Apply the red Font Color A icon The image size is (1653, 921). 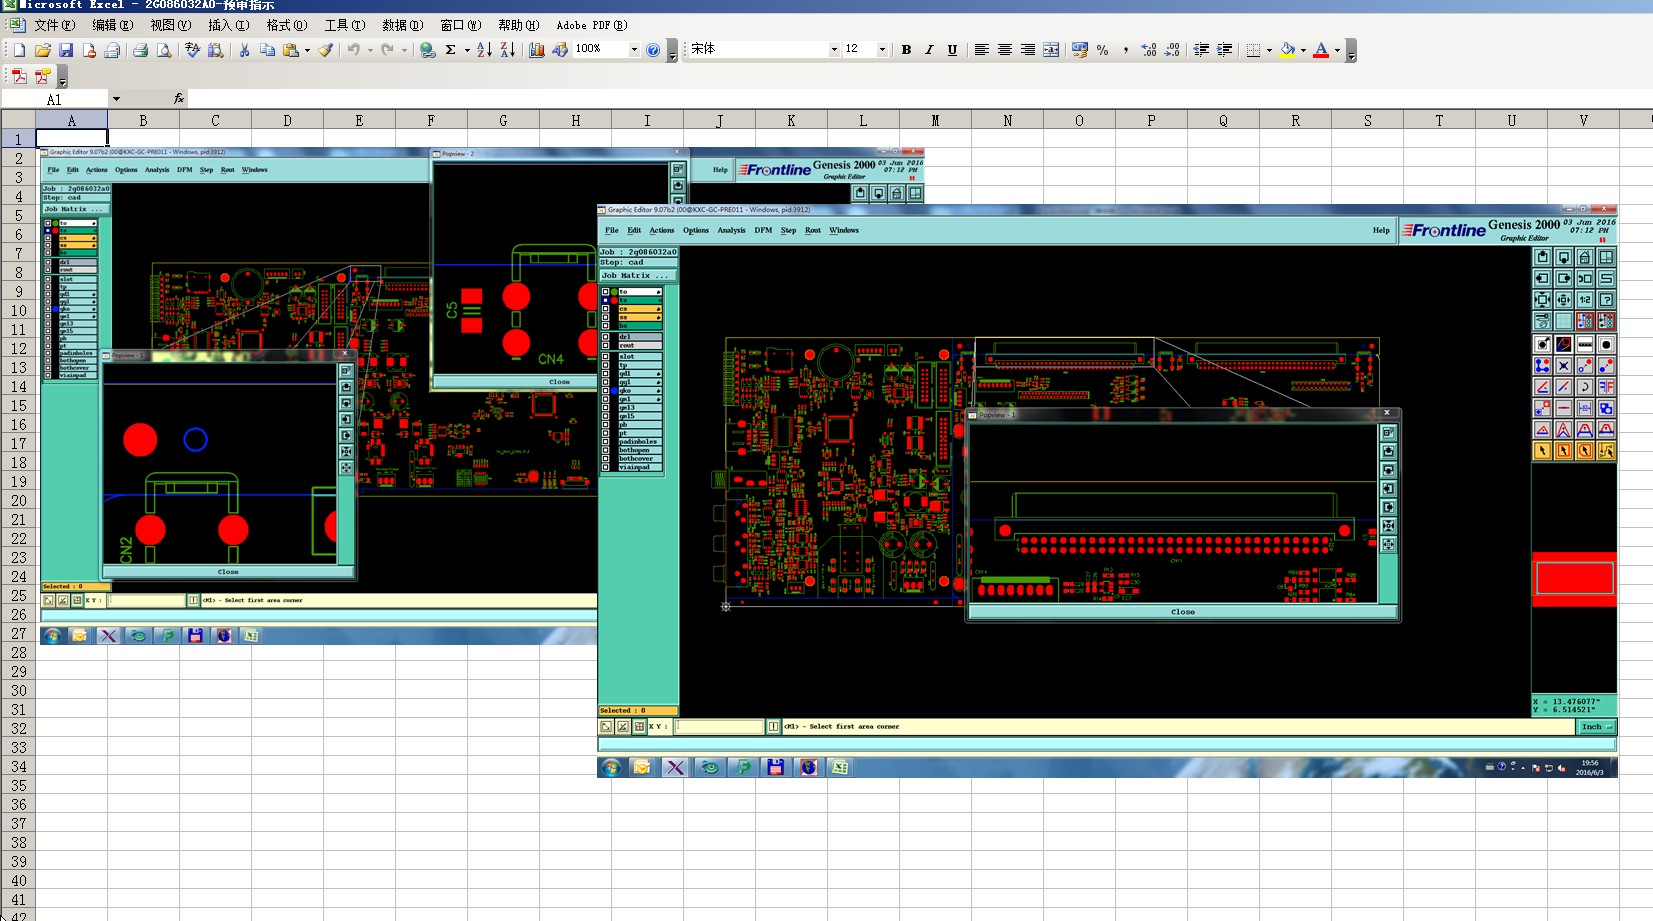(1321, 50)
